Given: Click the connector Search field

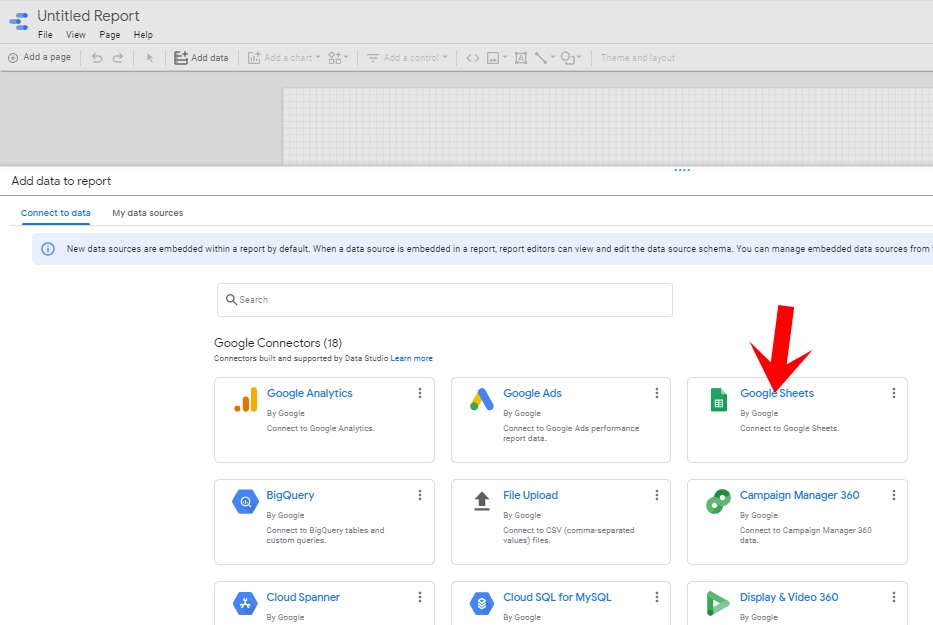Looking at the screenshot, I should pos(444,300).
